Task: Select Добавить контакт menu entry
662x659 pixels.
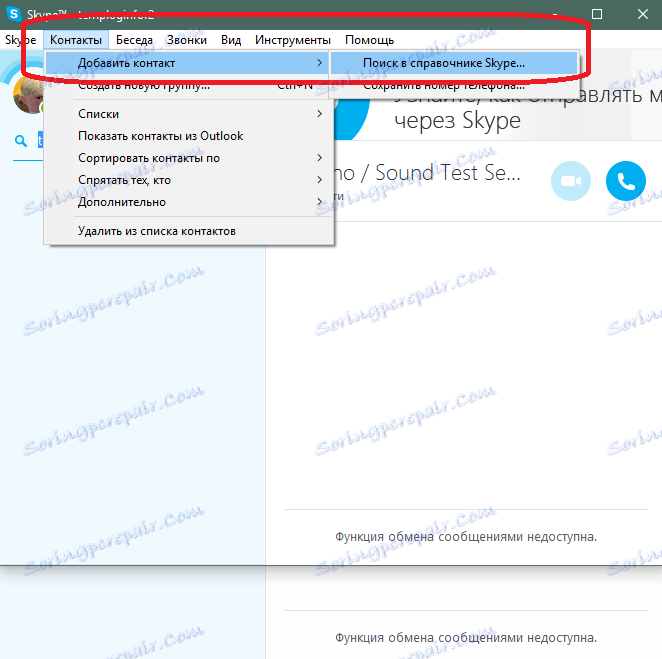Action: pos(186,63)
